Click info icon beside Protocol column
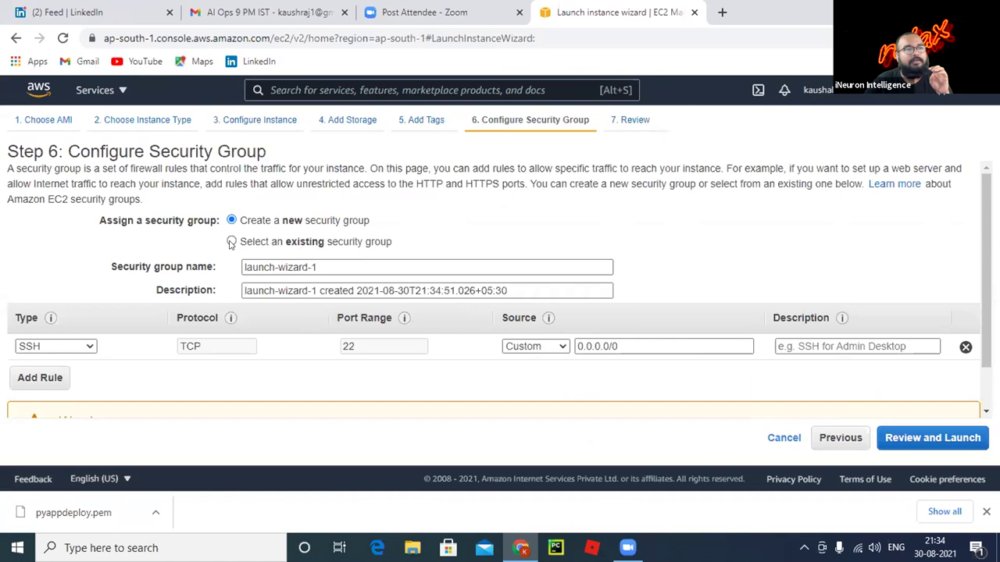 click(231, 318)
